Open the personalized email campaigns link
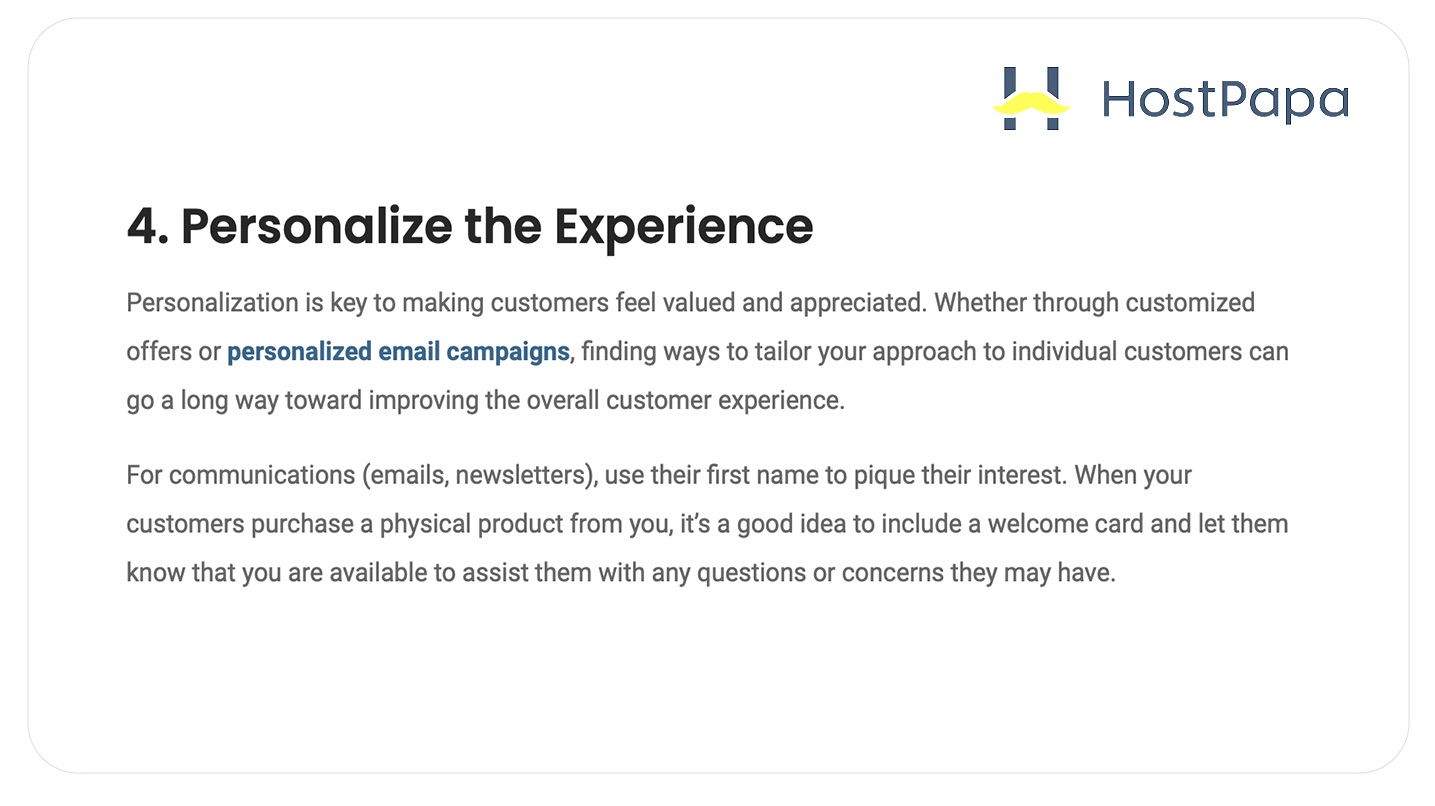This screenshot has height=806, width=1435. [x=398, y=352]
